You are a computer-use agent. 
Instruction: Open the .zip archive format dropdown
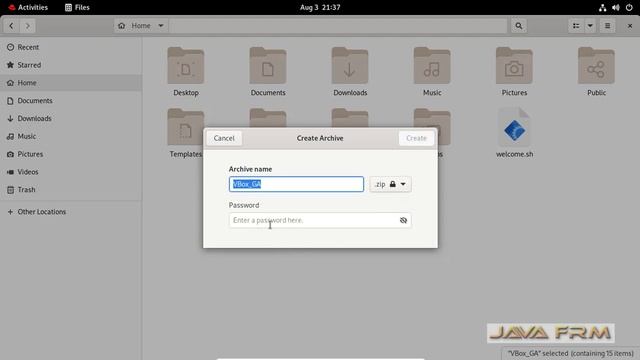[x=390, y=184]
